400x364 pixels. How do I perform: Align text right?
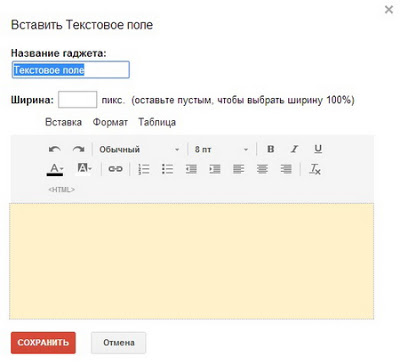[286, 169]
